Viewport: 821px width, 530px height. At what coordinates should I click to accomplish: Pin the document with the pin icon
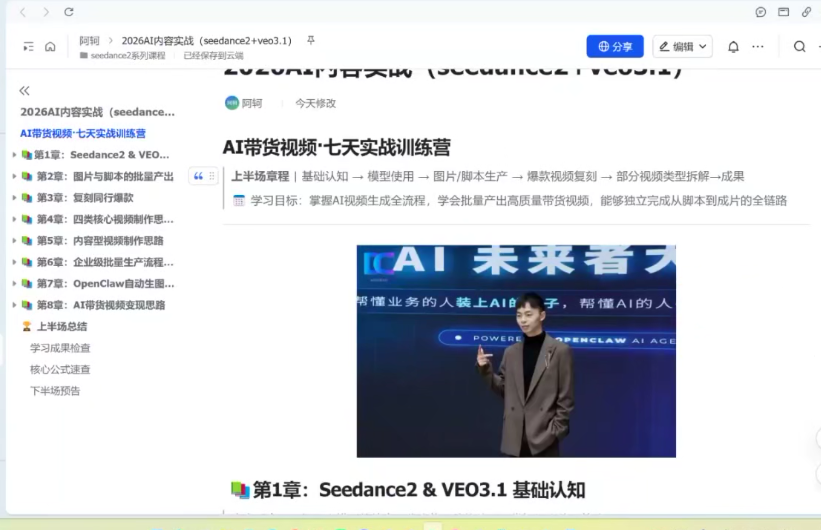click(x=311, y=40)
